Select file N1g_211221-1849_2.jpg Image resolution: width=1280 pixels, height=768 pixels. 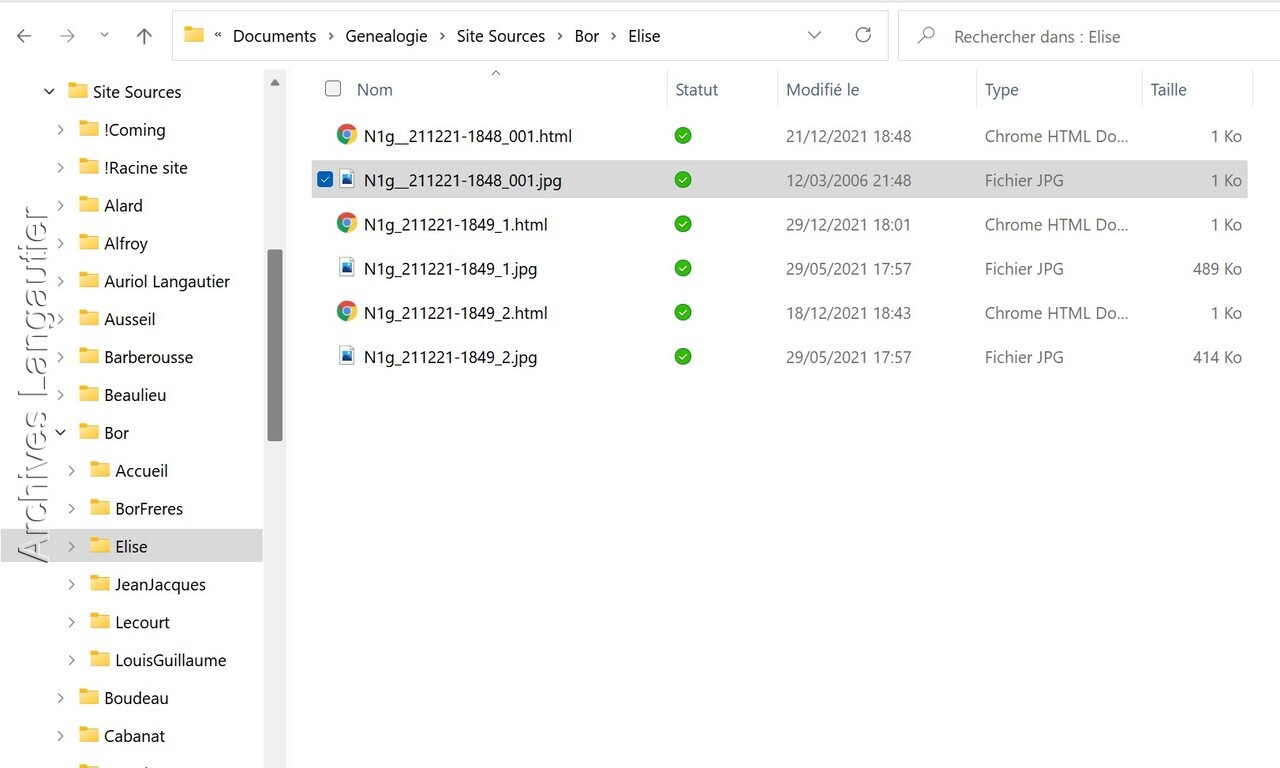pyautogui.click(x=451, y=357)
